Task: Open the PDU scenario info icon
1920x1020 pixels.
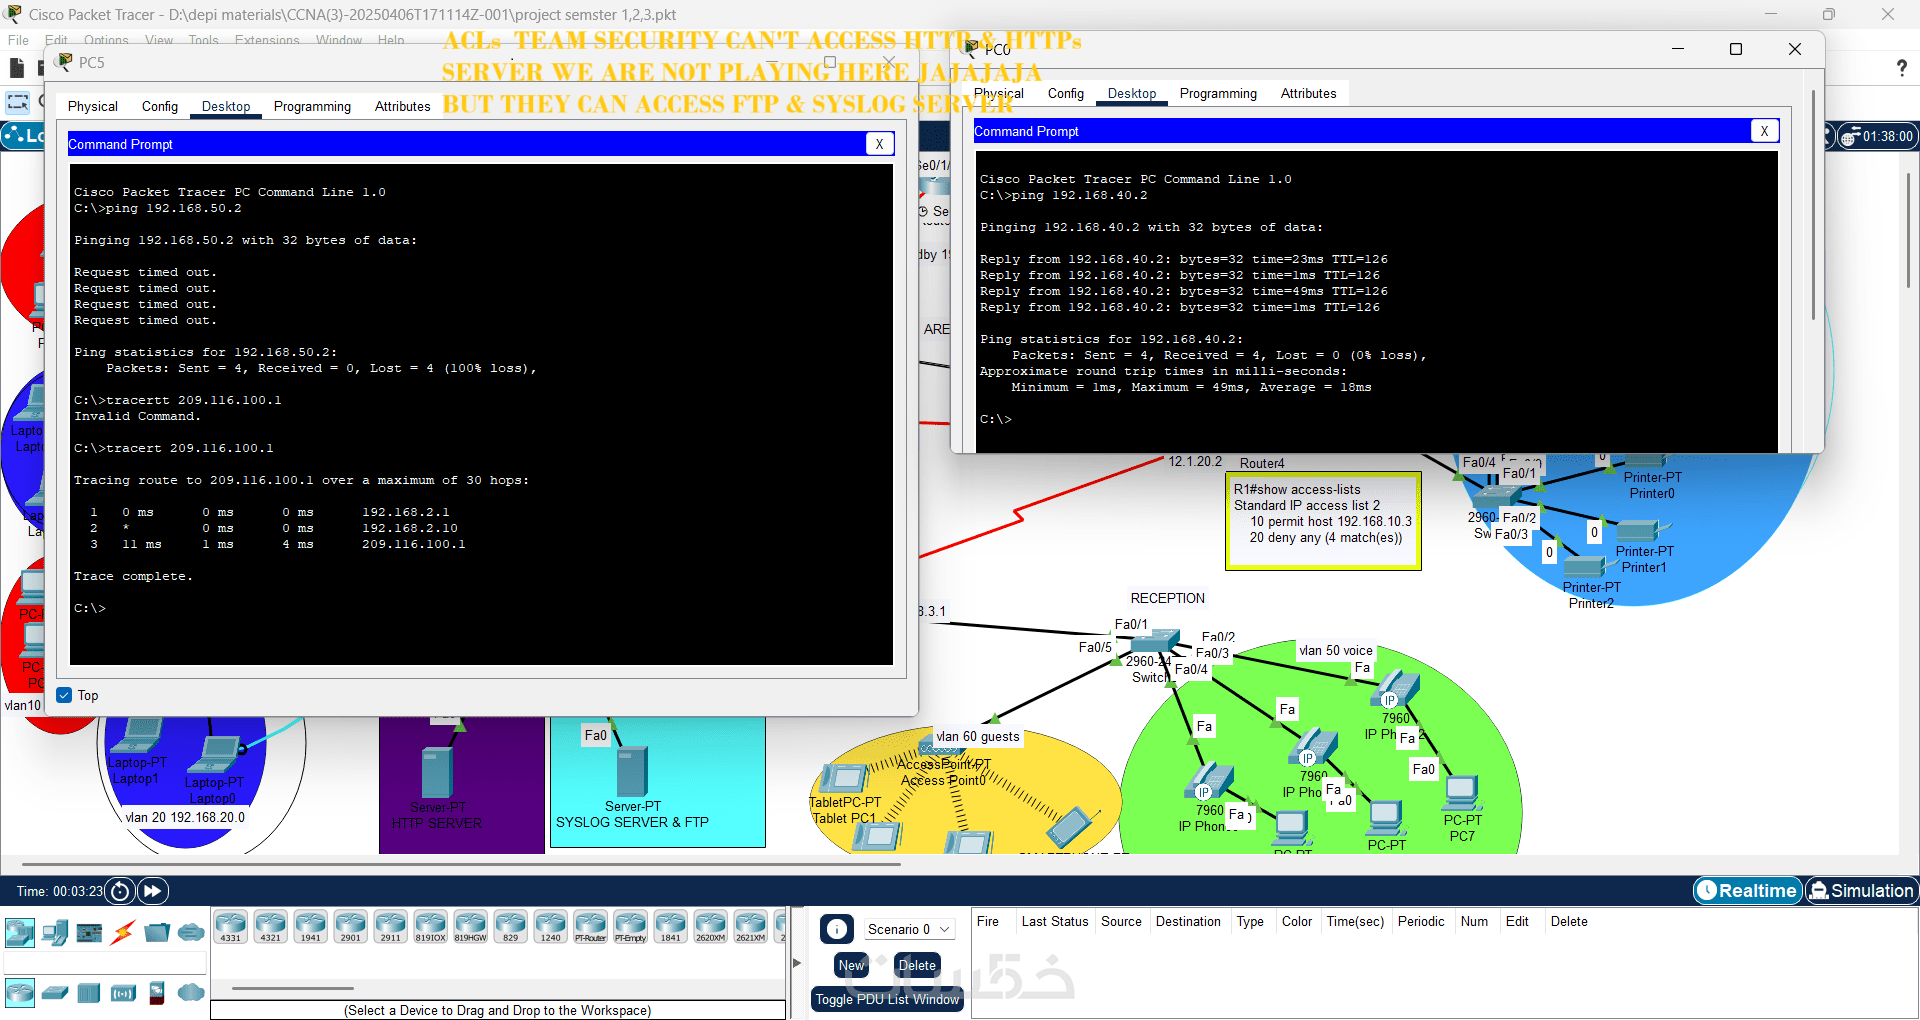Action: click(837, 929)
